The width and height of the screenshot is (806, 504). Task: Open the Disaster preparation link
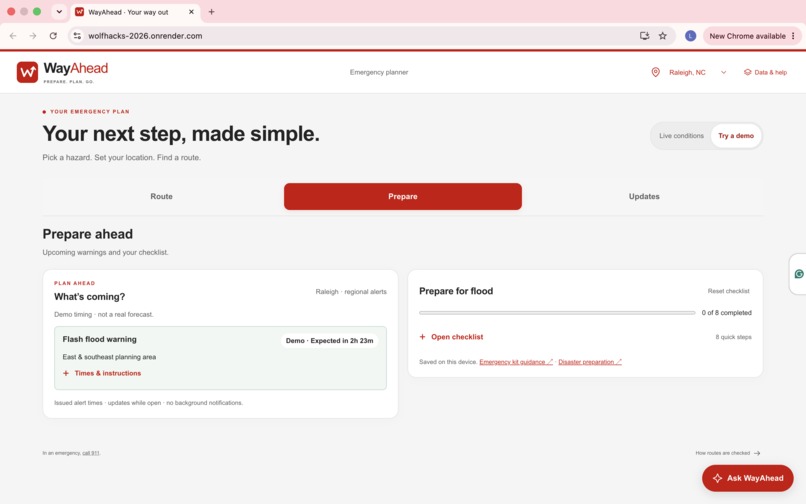point(590,362)
